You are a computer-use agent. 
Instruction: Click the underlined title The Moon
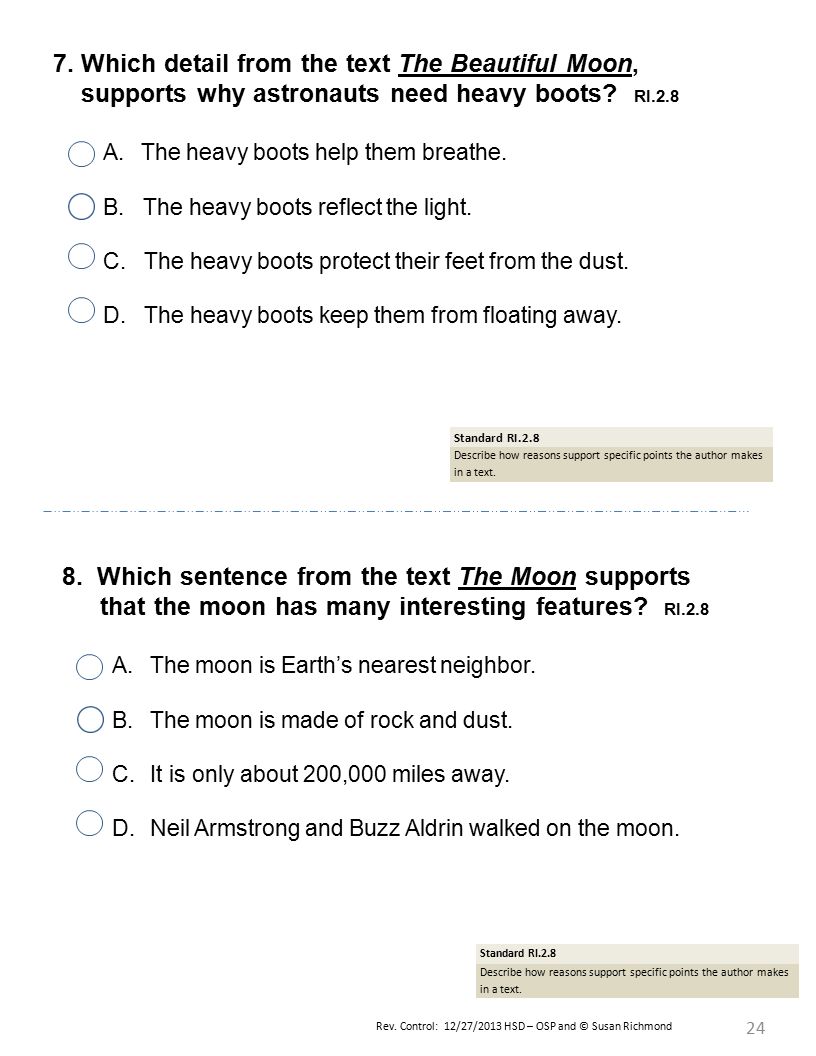pos(518,577)
